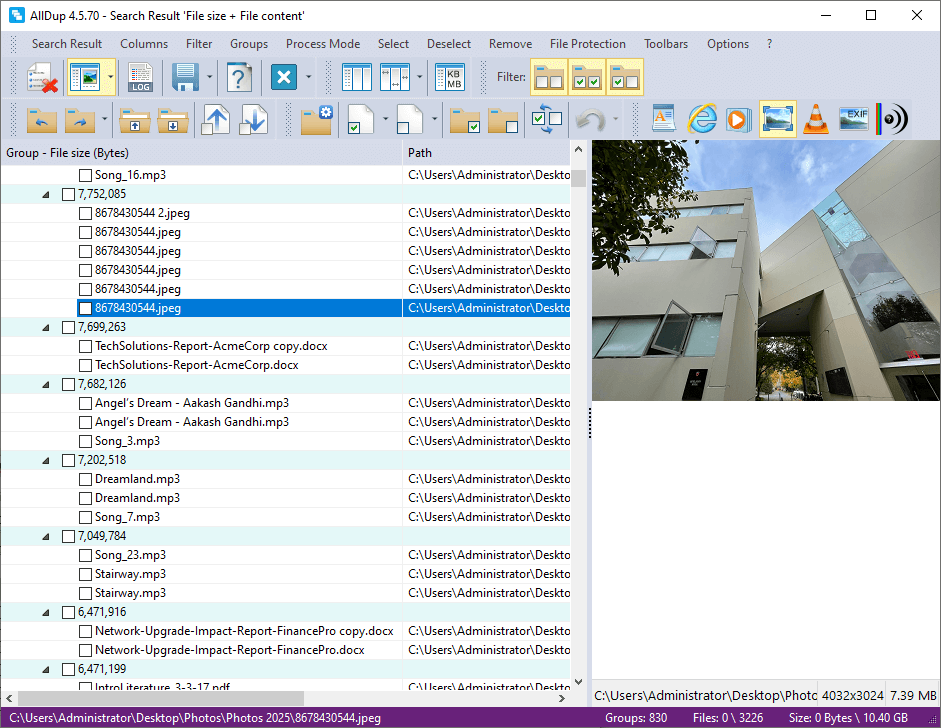Select the 7,699,263 group checkbox

click(68, 327)
